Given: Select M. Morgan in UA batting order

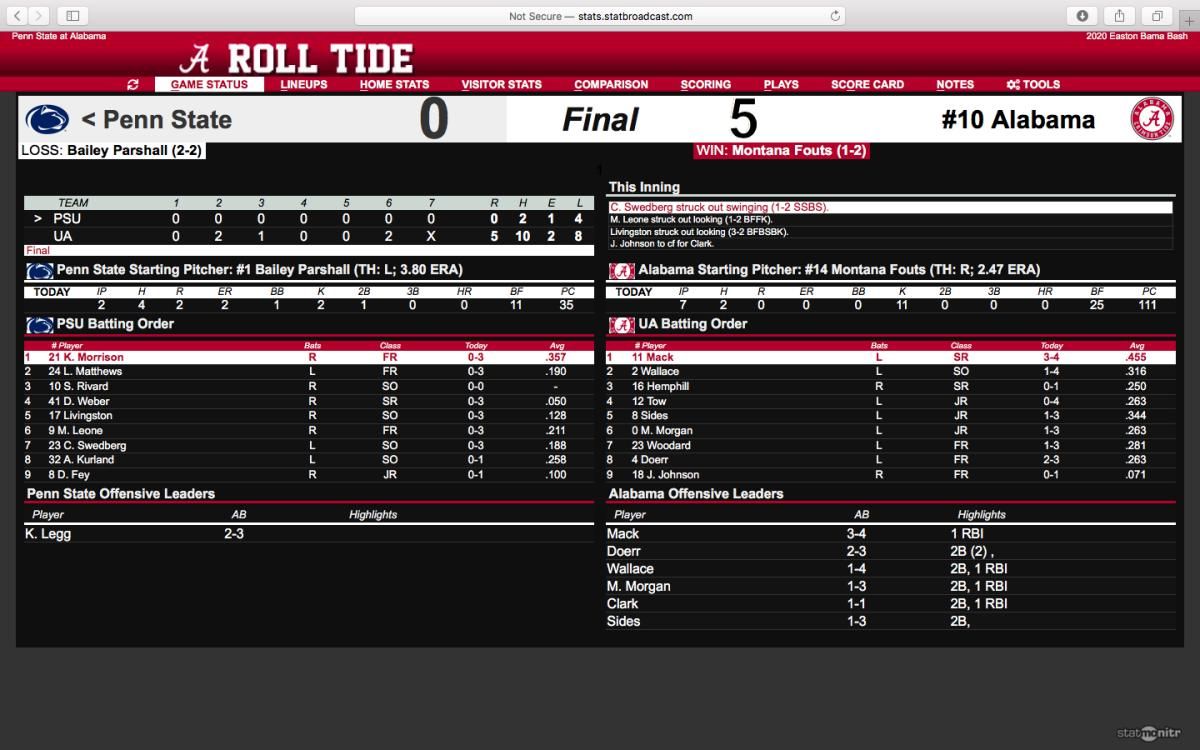Looking at the screenshot, I should (891, 430).
